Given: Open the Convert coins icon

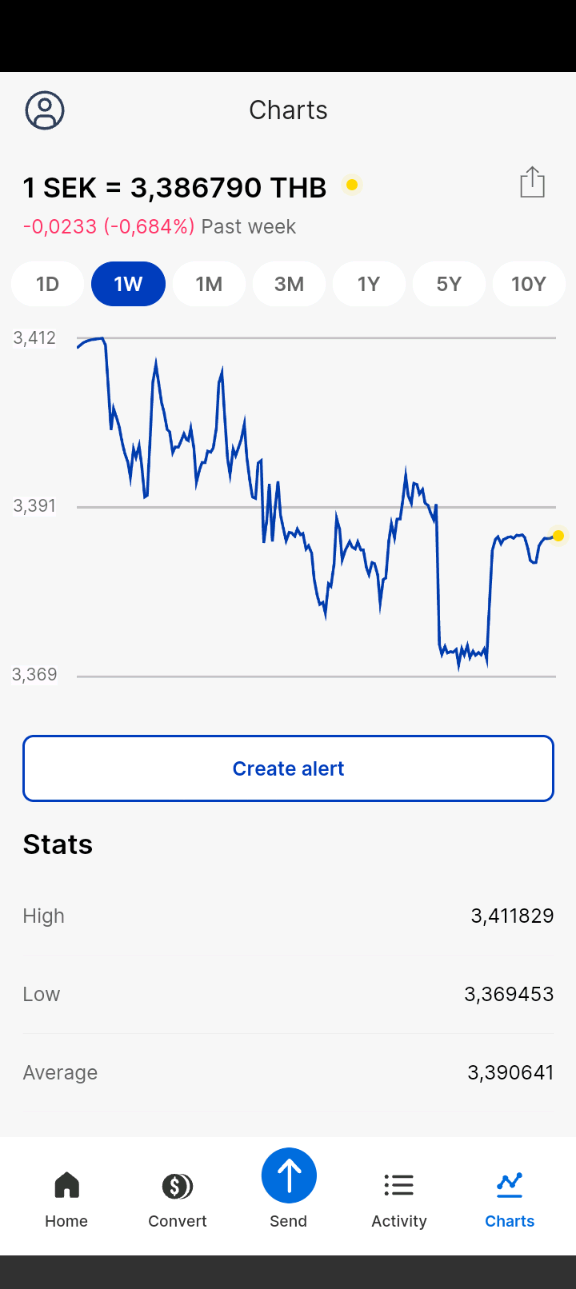Looking at the screenshot, I should (x=177, y=1186).
